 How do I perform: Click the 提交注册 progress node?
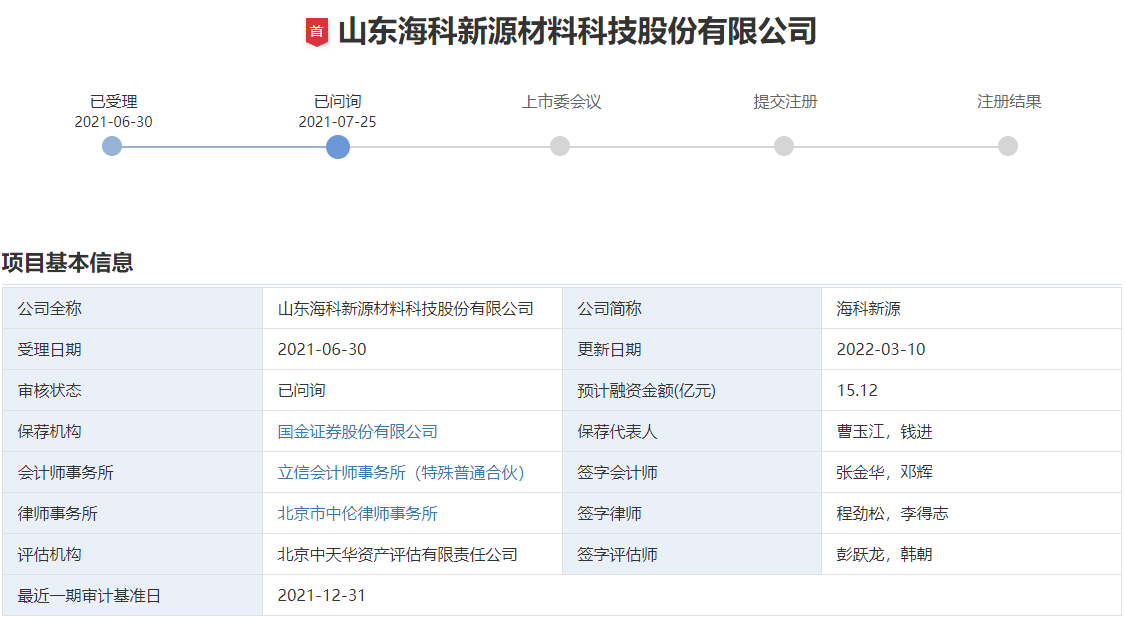[783, 147]
